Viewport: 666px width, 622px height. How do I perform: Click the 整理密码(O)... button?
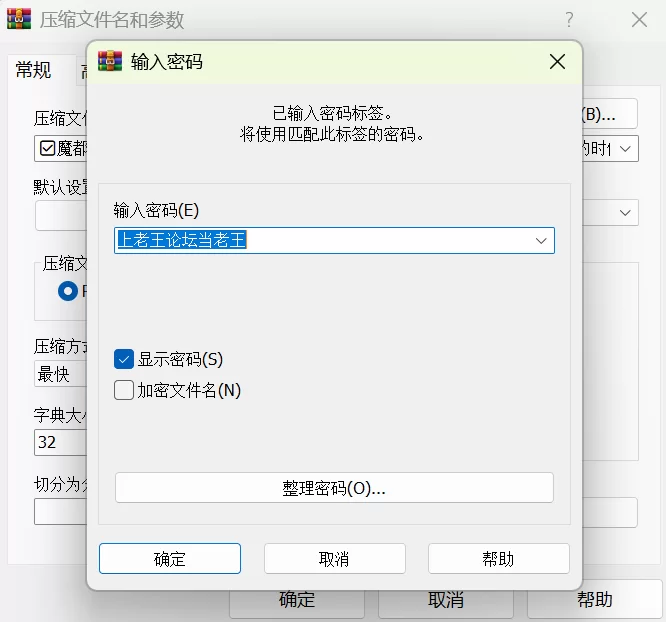tap(334, 488)
